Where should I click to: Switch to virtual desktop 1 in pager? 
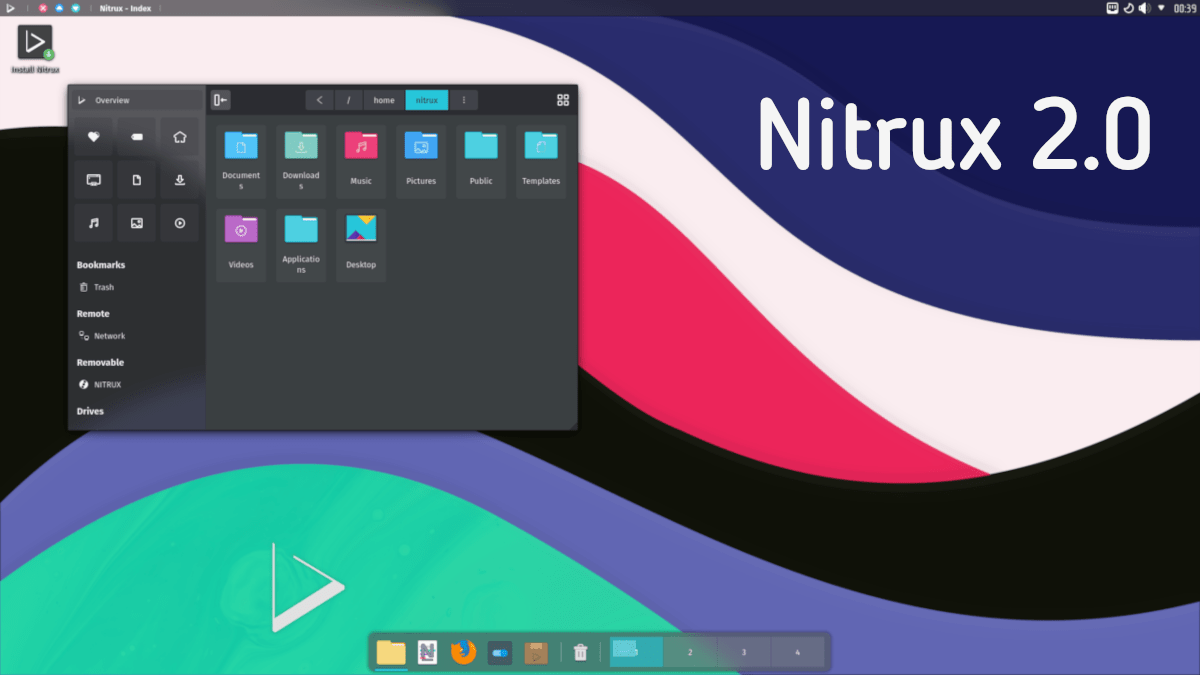pos(637,652)
